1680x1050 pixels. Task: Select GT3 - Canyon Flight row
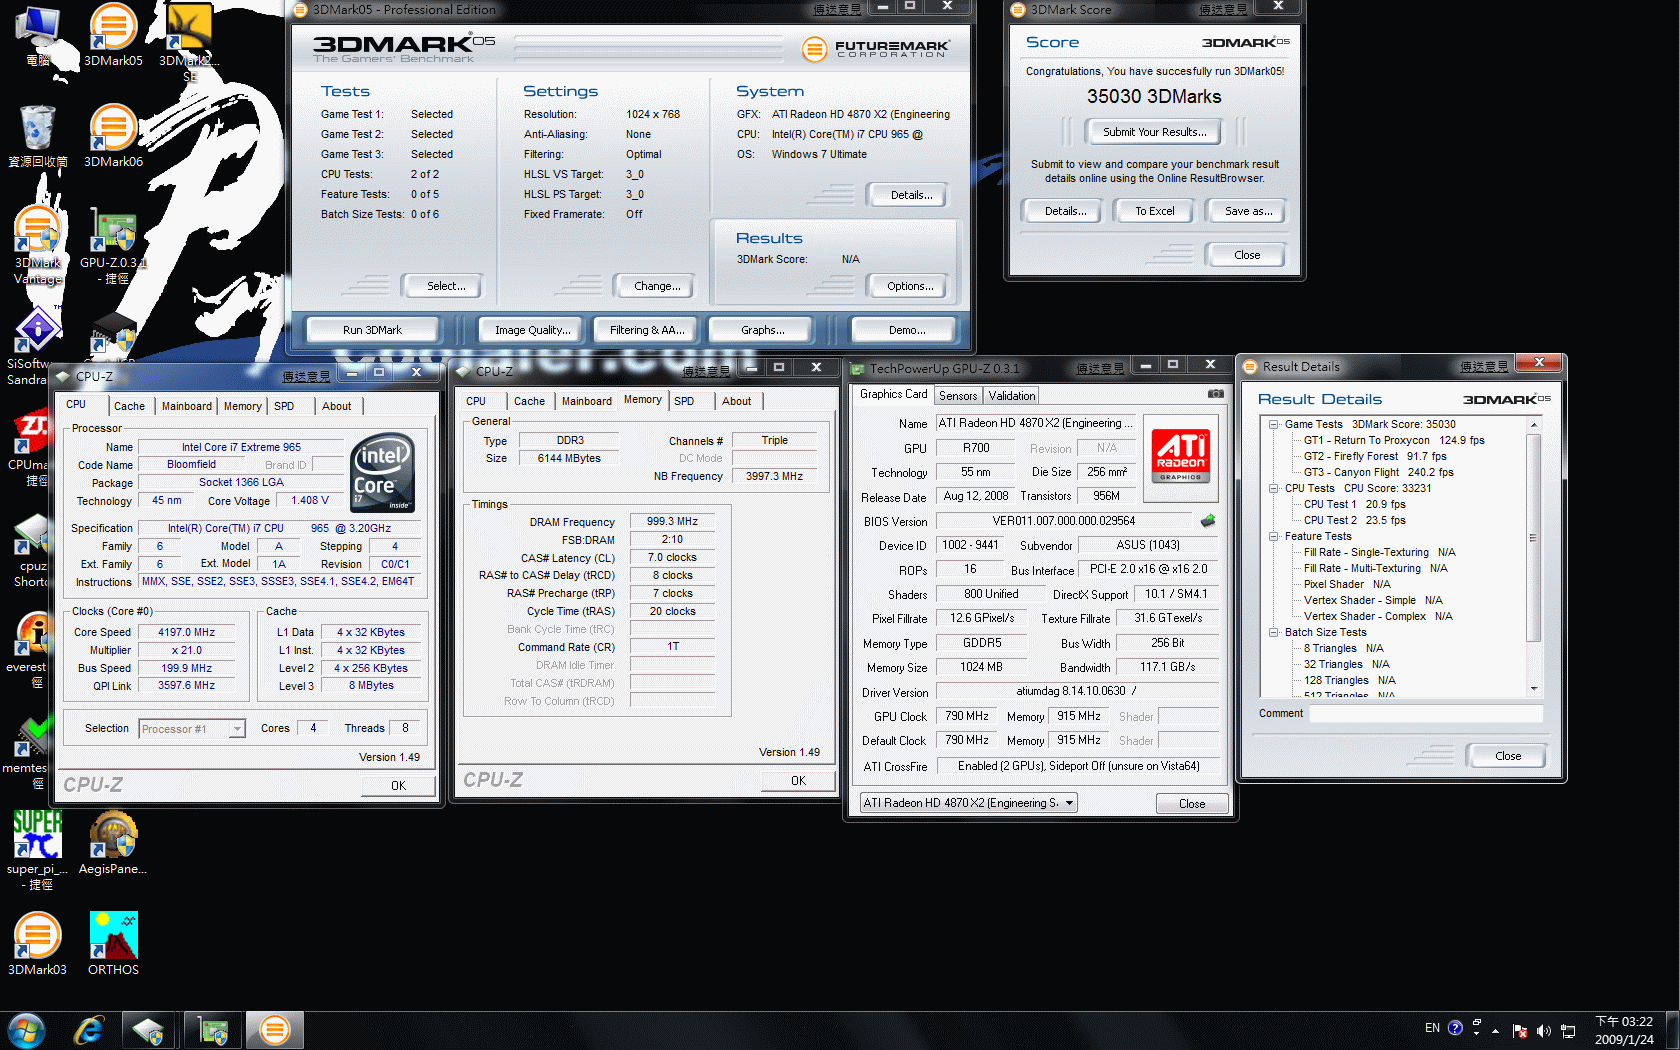click(1379, 472)
